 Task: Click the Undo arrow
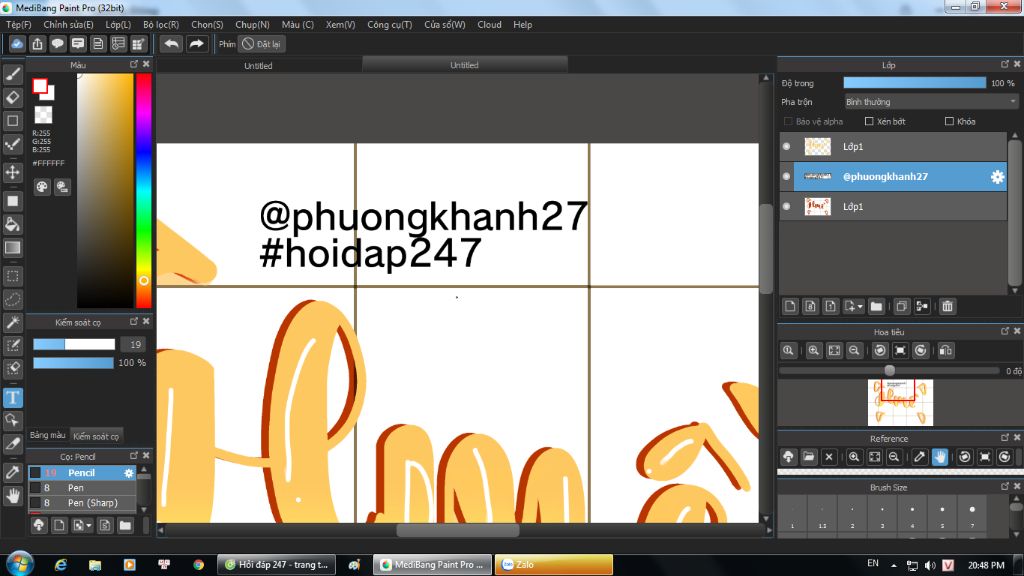click(x=172, y=44)
